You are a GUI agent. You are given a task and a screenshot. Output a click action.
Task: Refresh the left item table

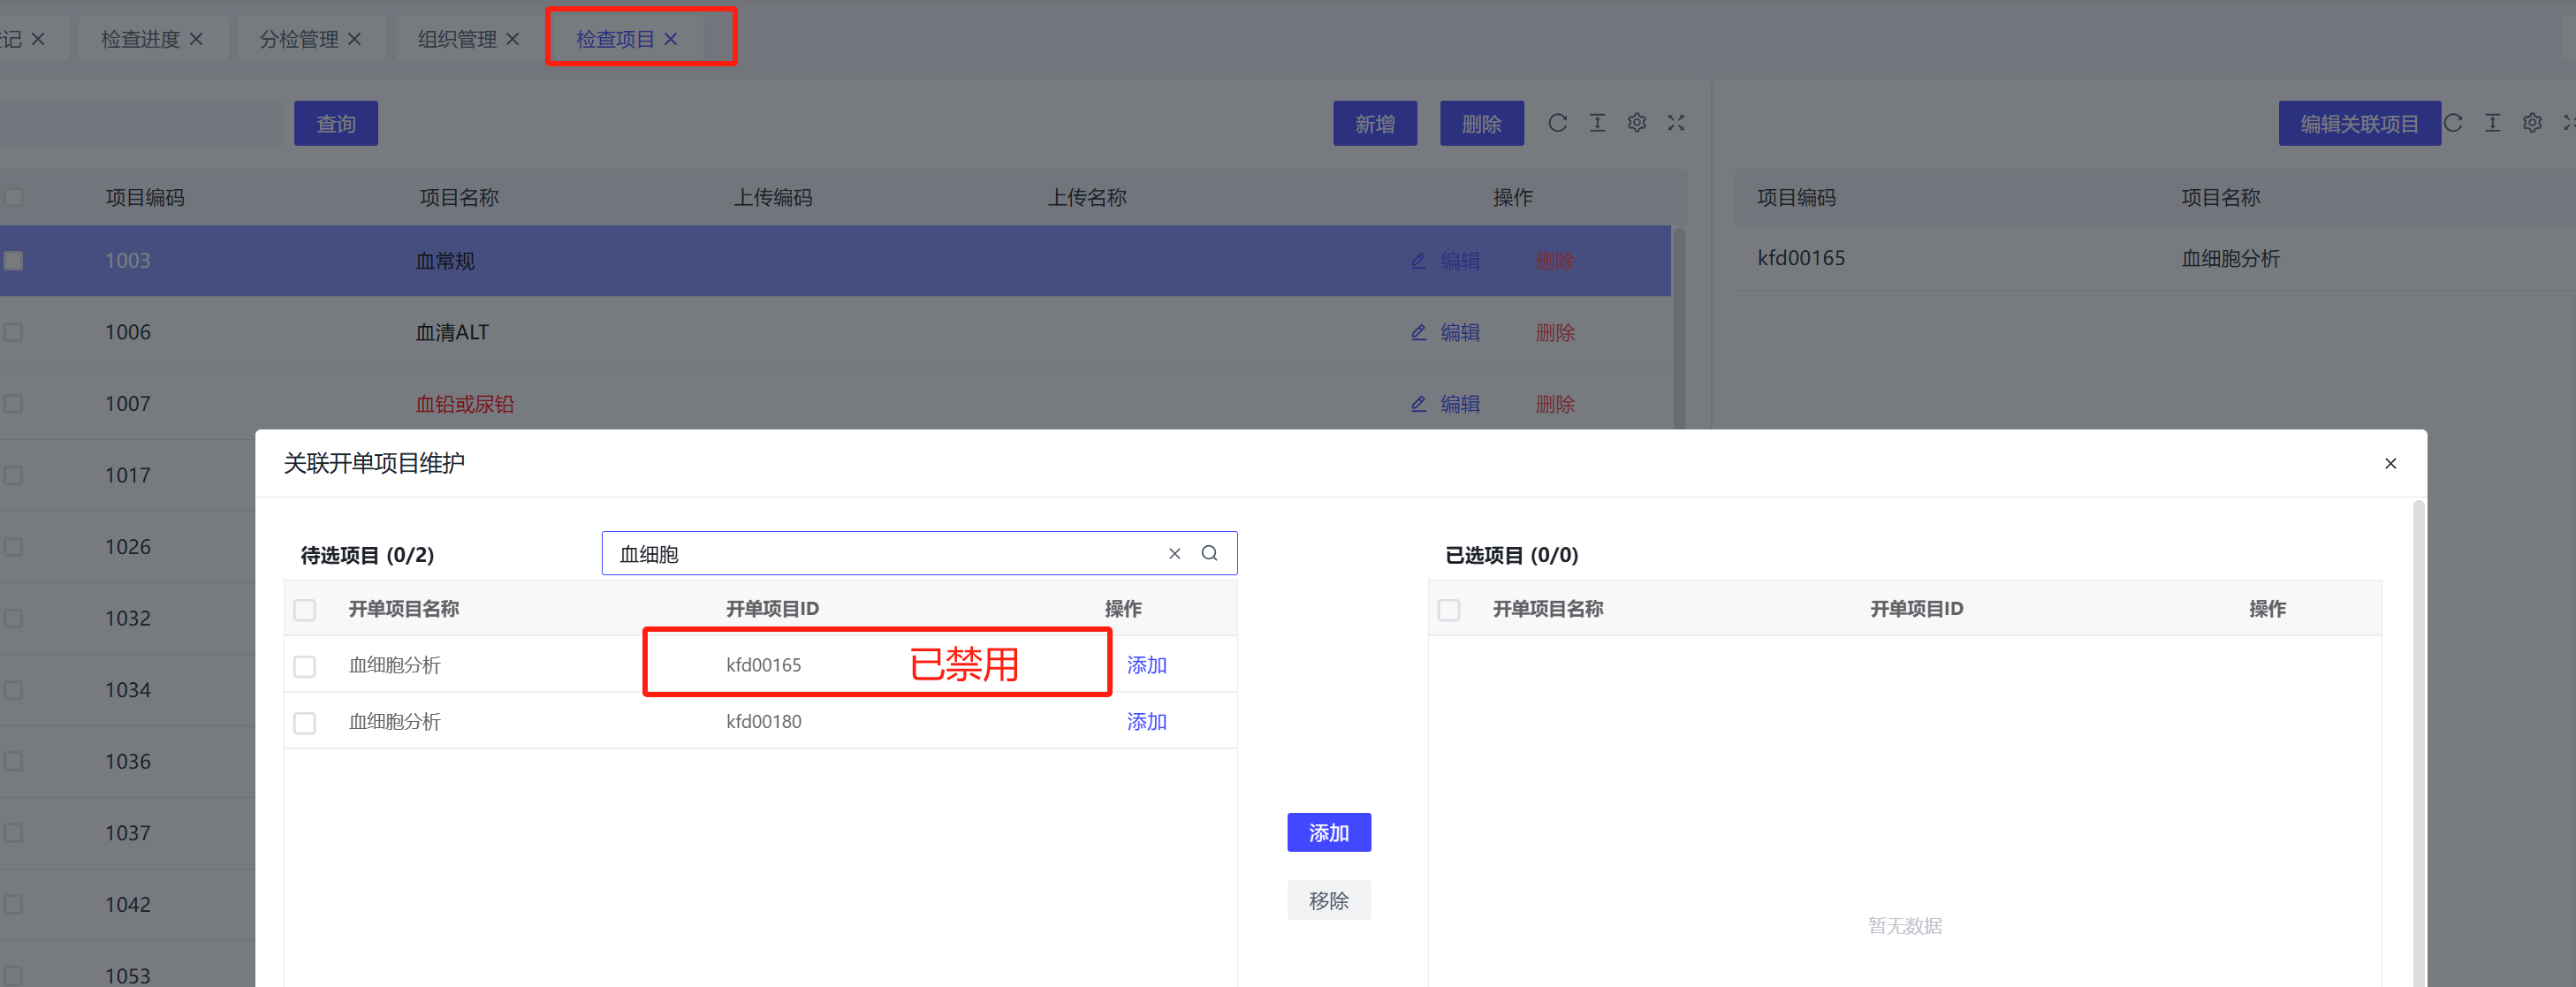[x=1557, y=123]
